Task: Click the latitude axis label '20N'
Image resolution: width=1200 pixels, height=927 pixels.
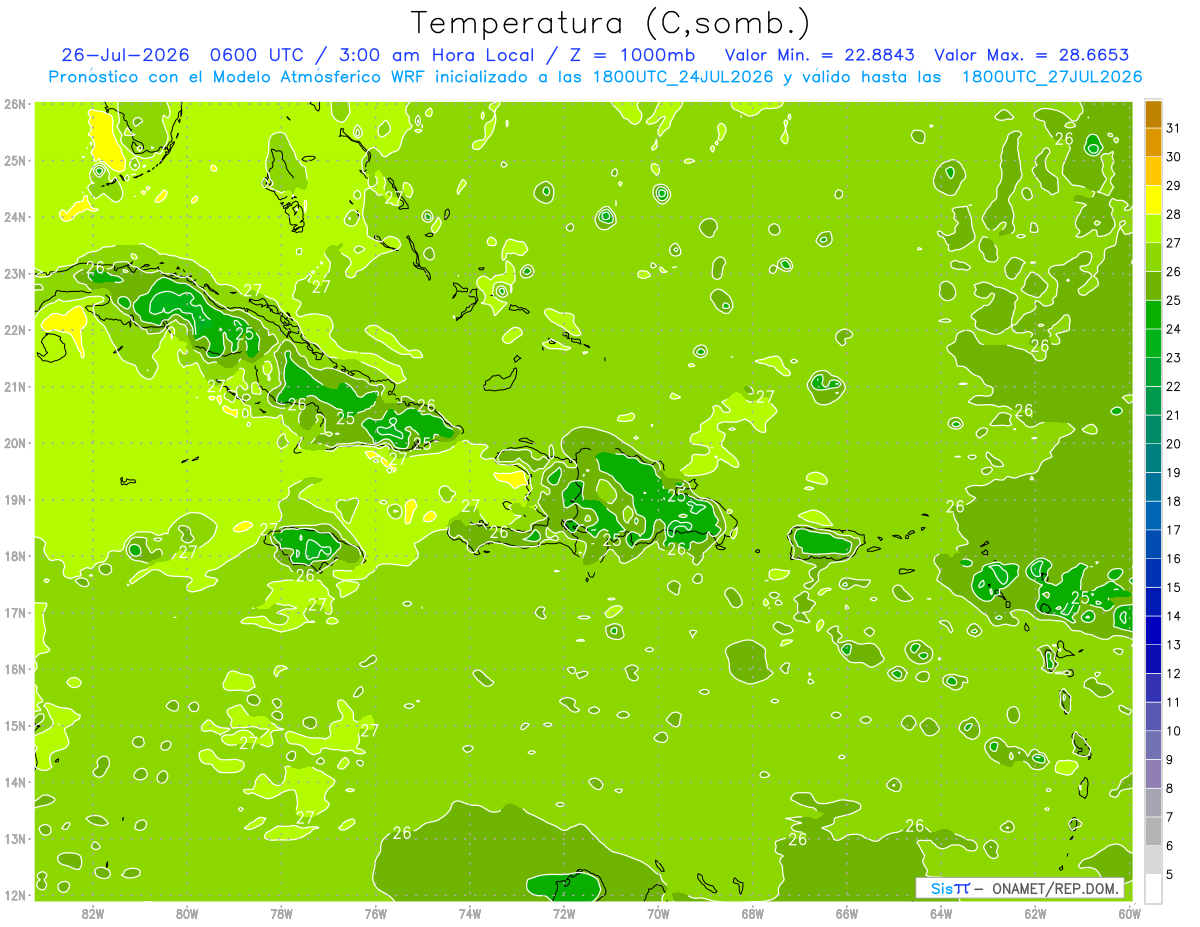Action: [14, 443]
